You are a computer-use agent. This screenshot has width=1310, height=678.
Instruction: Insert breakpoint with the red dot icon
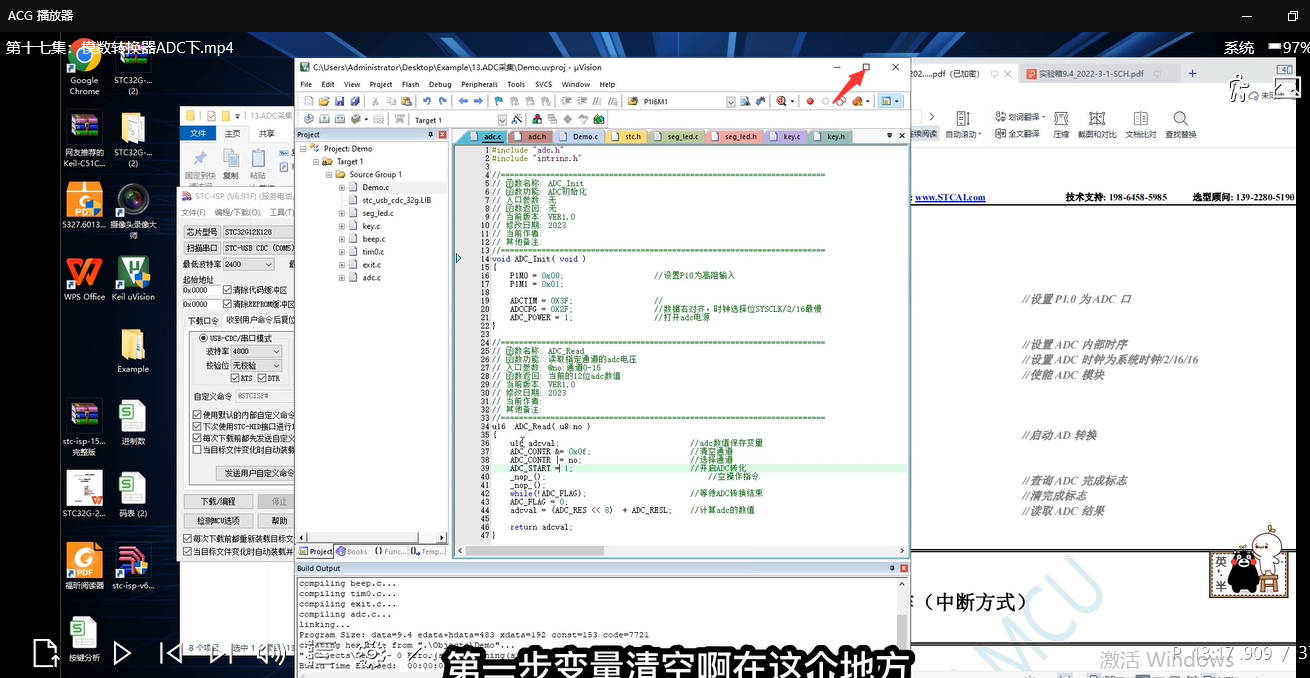pos(810,101)
